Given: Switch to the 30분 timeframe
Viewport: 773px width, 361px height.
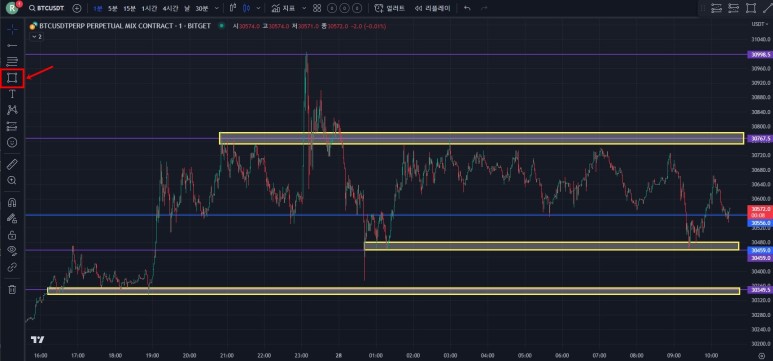Looking at the screenshot, I should pos(202,8).
